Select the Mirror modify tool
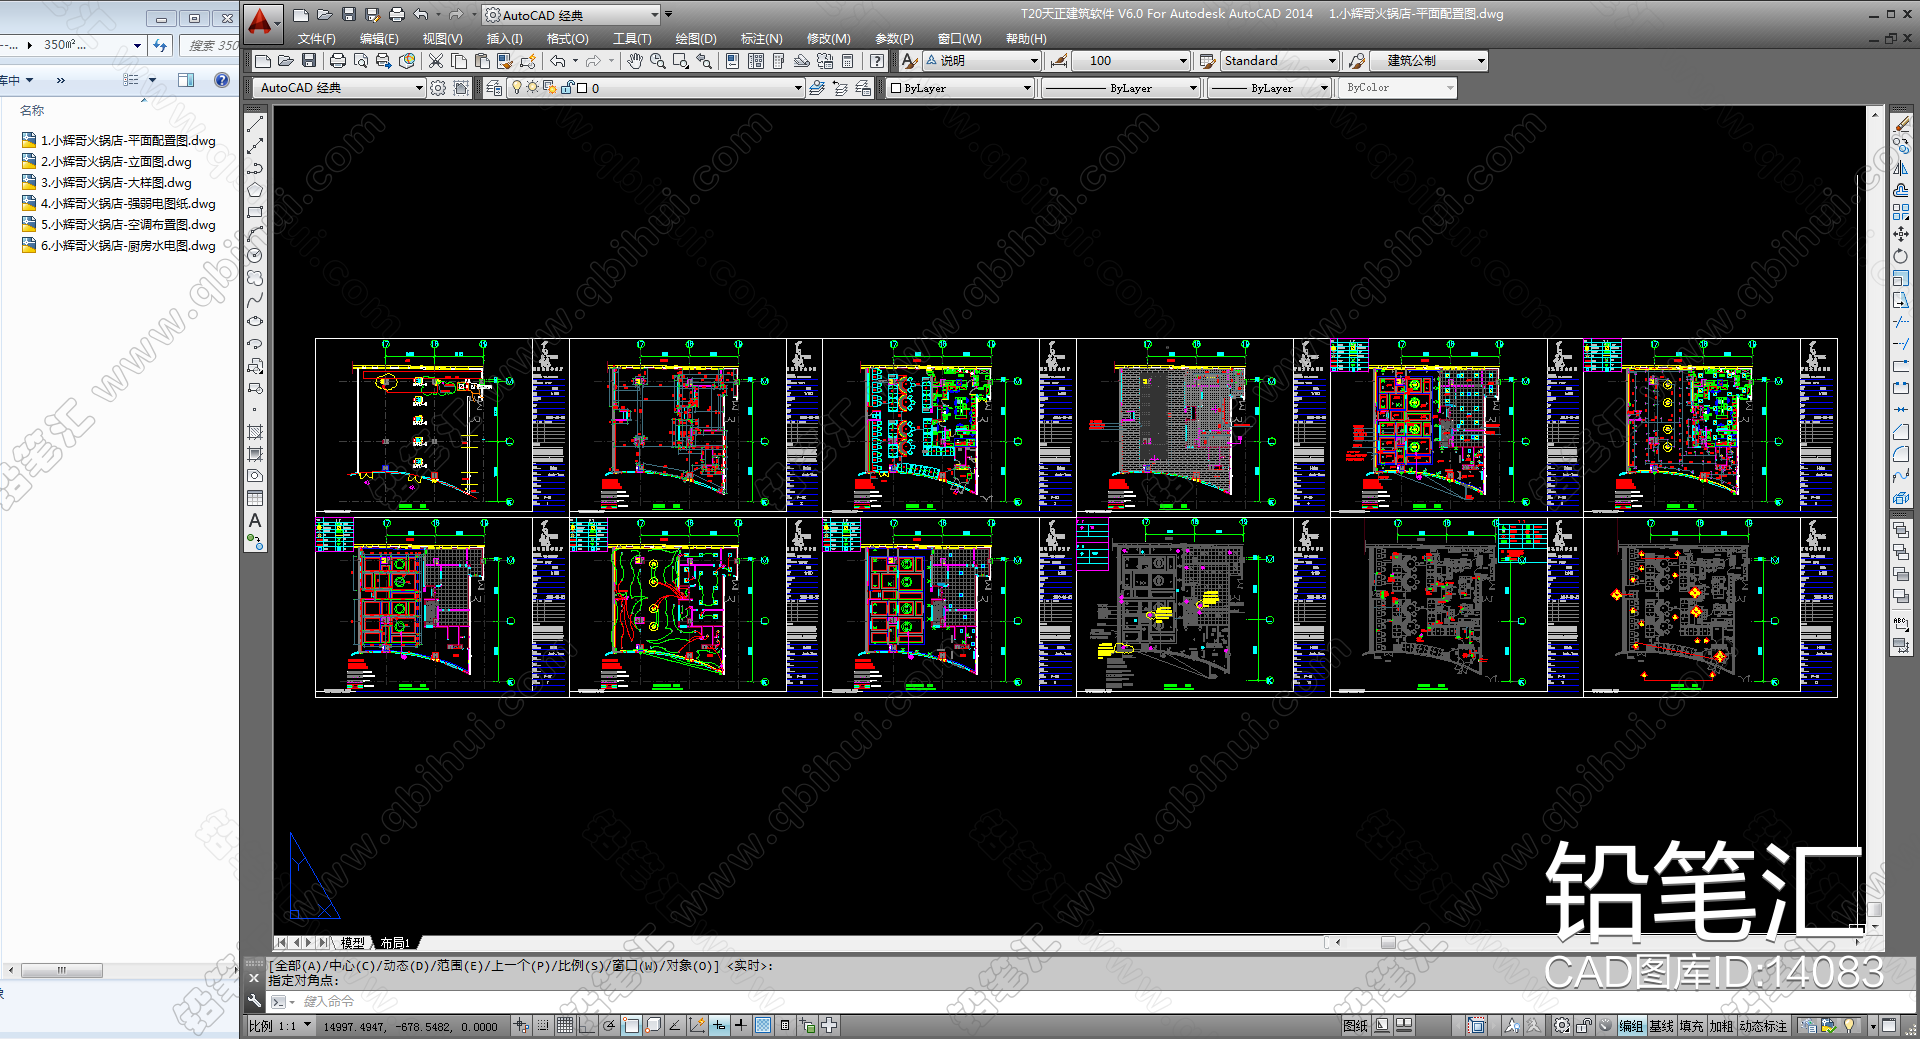The image size is (1920, 1039). 1901,168
